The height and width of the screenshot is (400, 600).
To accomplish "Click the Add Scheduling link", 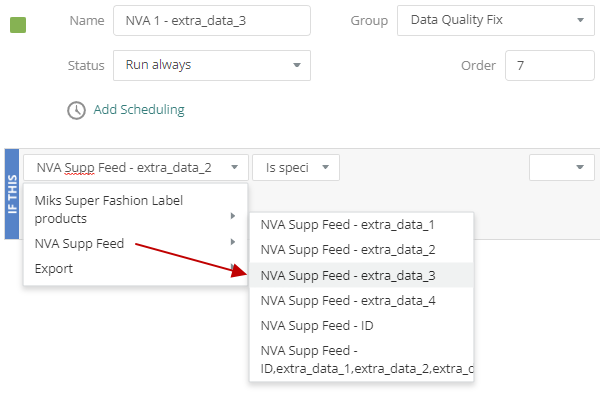I will point(139,110).
